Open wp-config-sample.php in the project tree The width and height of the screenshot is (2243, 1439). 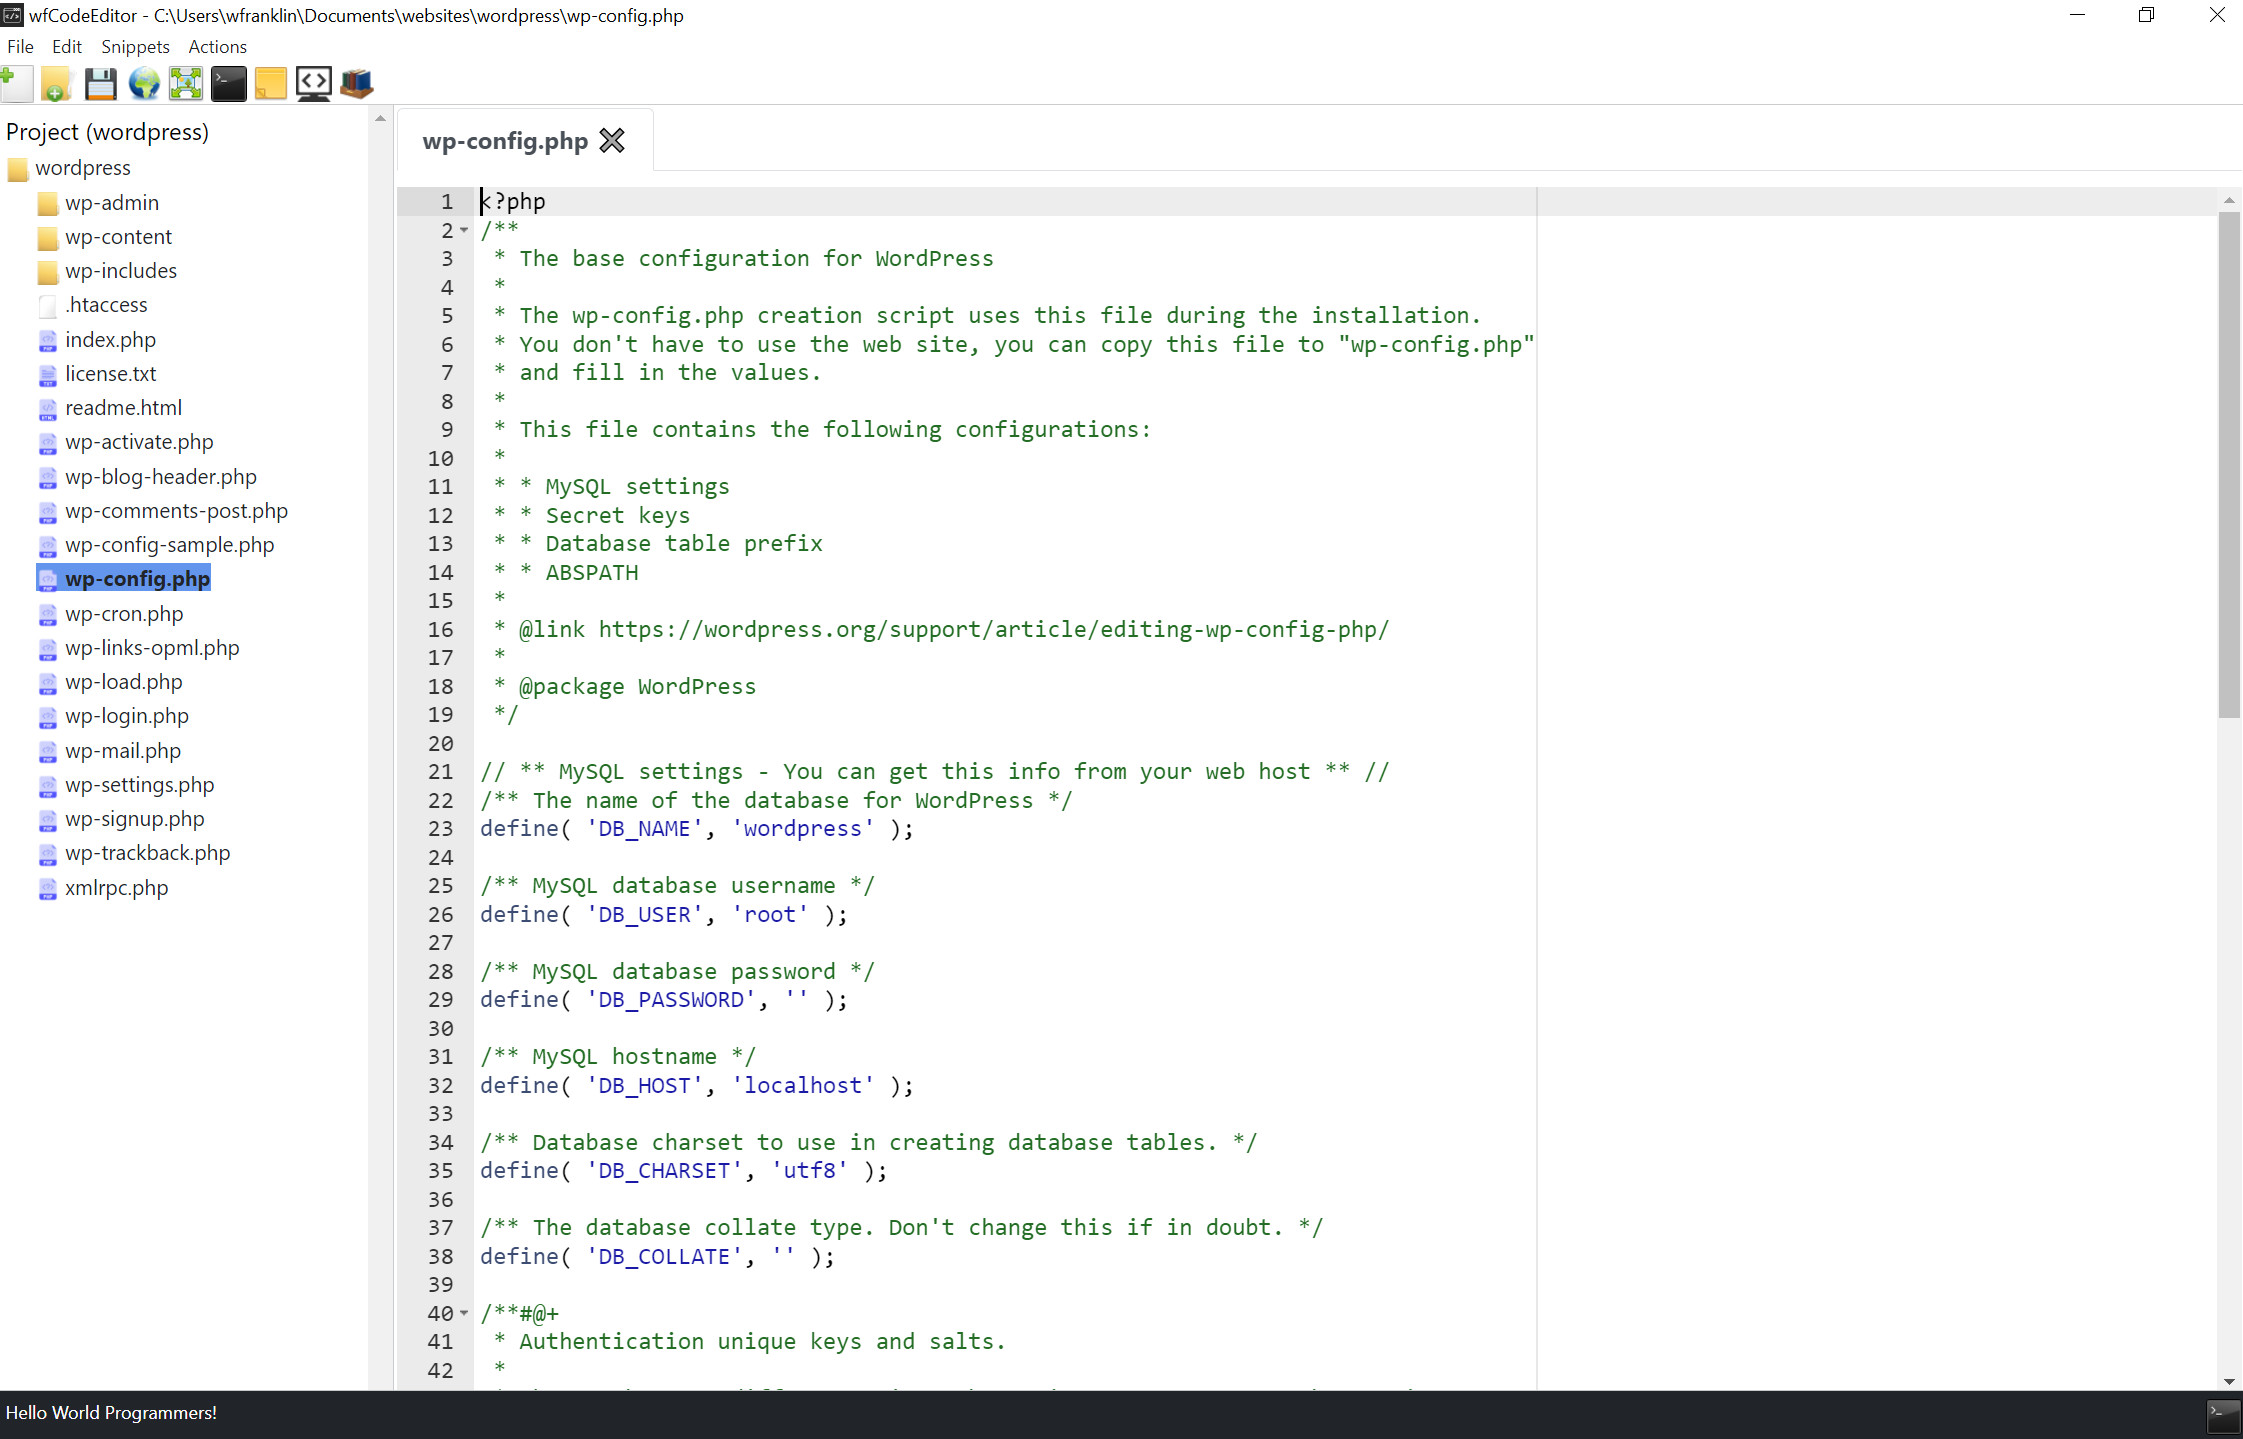169,545
